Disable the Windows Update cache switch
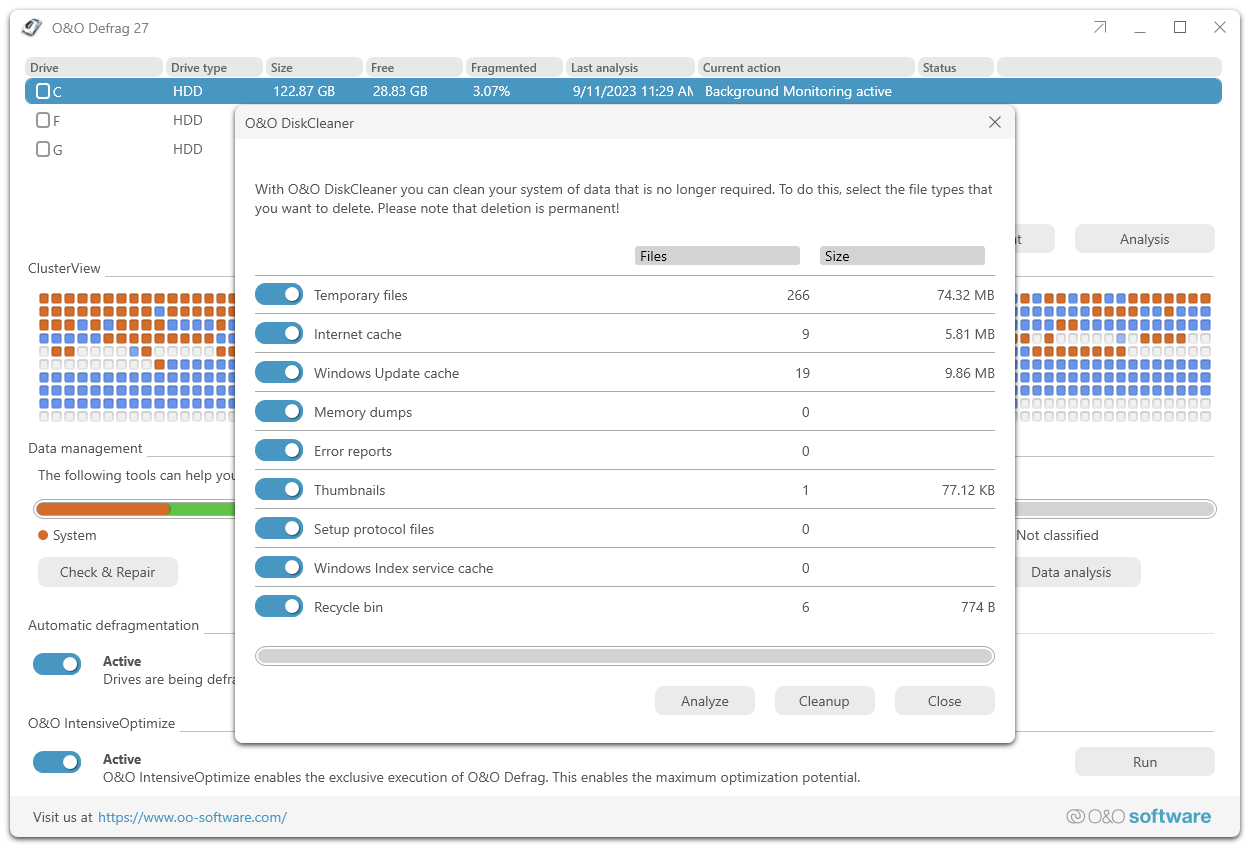 tap(279, 372)
